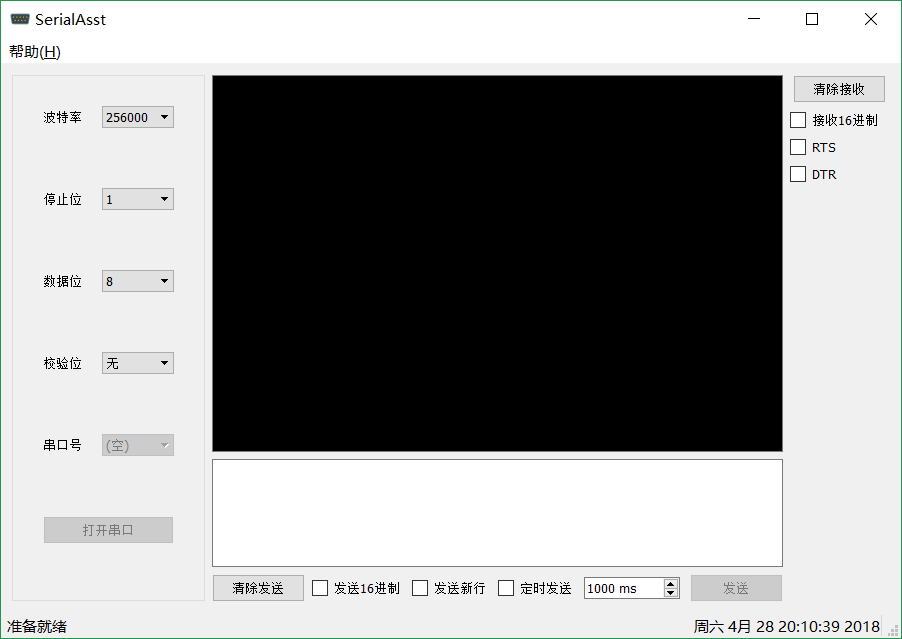This screenshot has height=639, width=902.
Task: Click the 波特率 label
Action: pyautogui.click(x=63, y=117)
